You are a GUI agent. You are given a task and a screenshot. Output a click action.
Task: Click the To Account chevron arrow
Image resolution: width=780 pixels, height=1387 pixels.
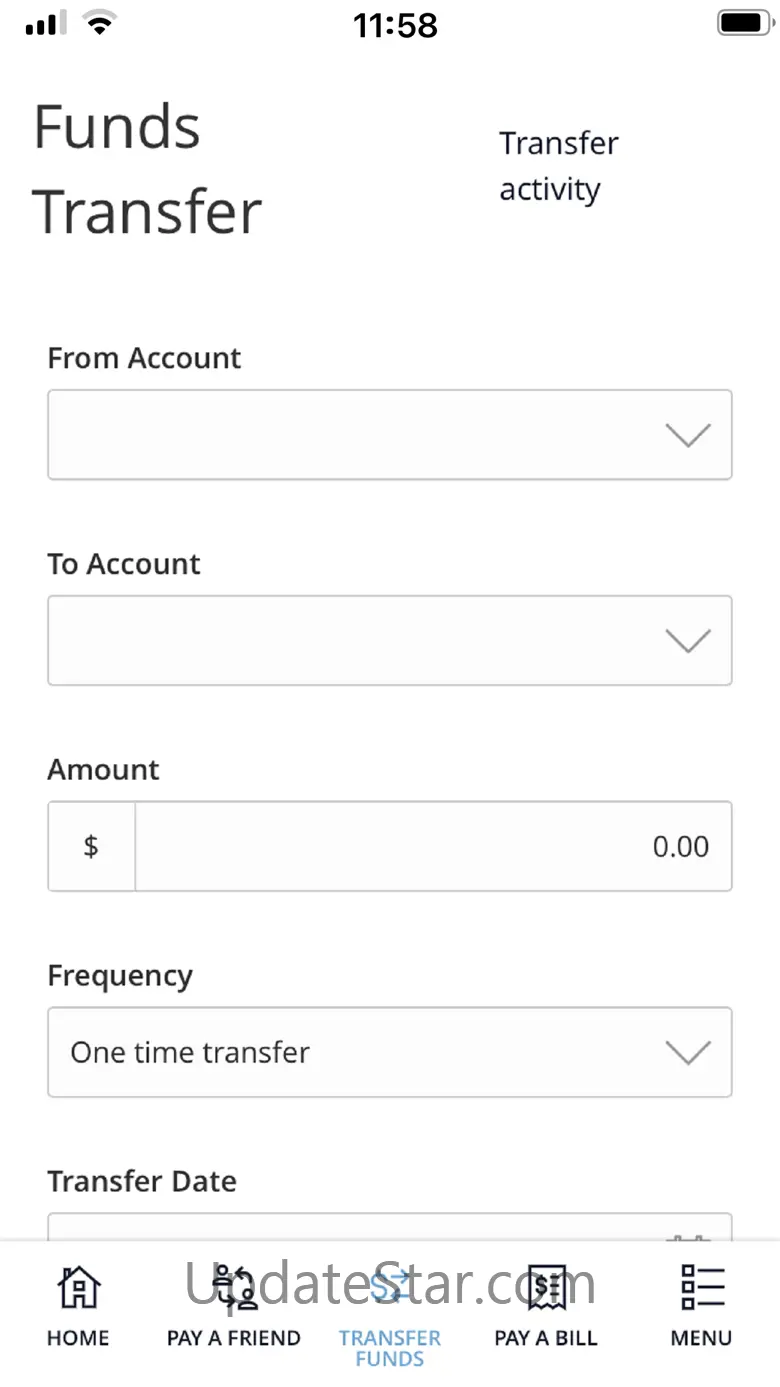(x=688, y=641)
